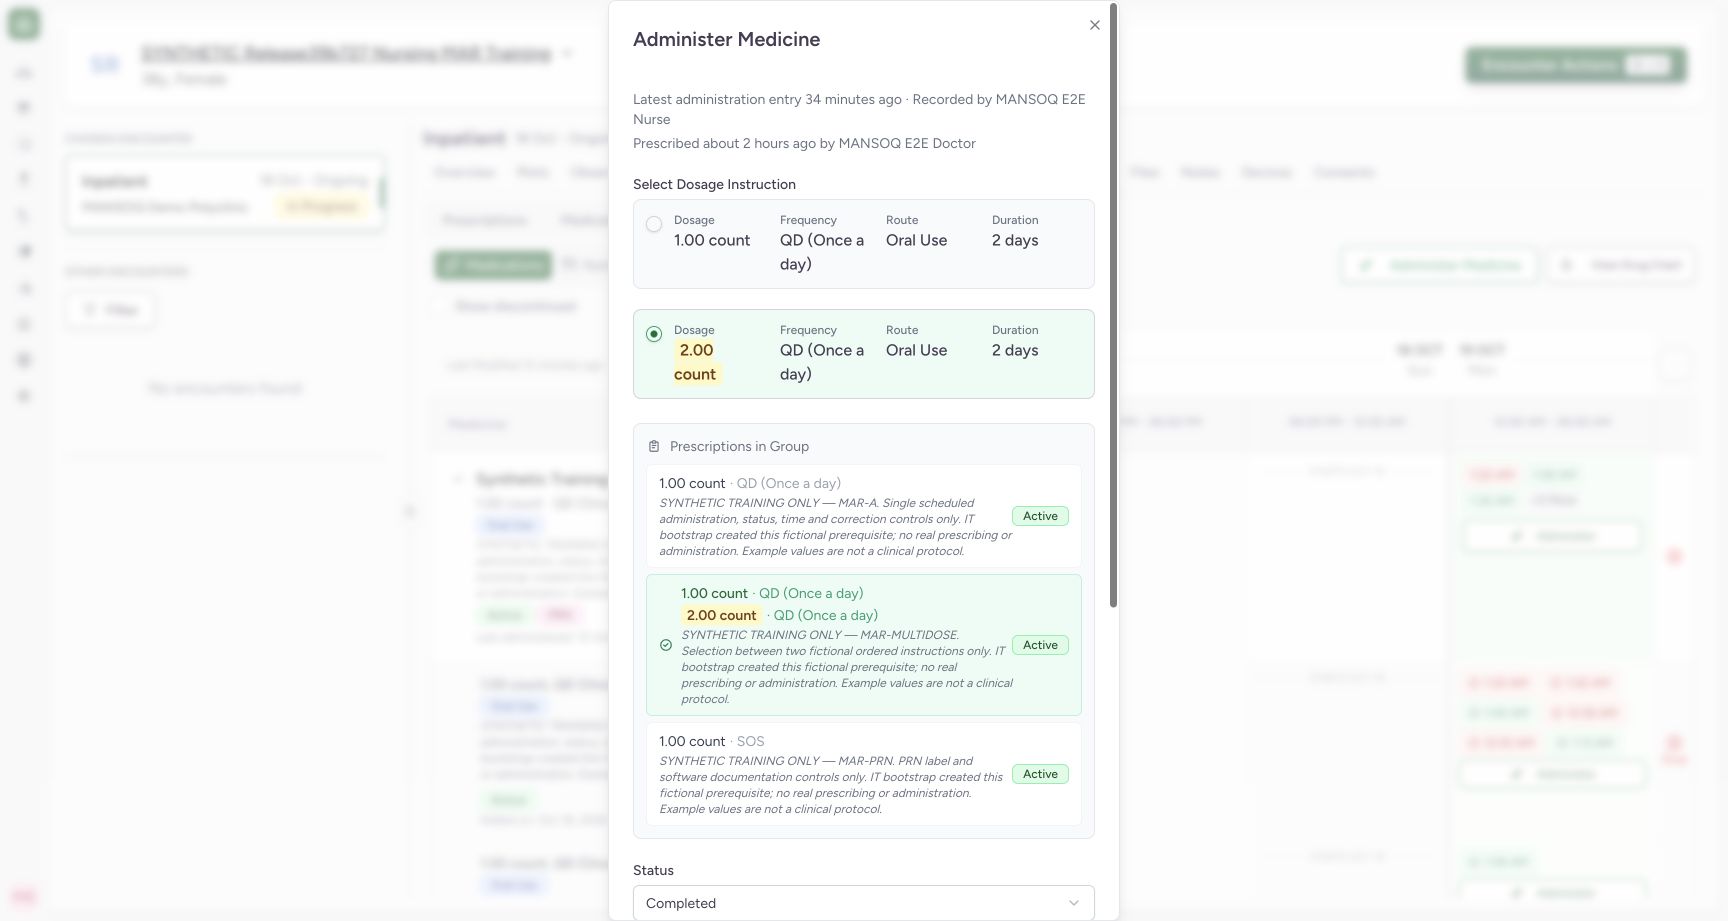Select the 2.00 count dosage instruction radio
Viewport: 1728px width, 921px height.
coord(654,334)
